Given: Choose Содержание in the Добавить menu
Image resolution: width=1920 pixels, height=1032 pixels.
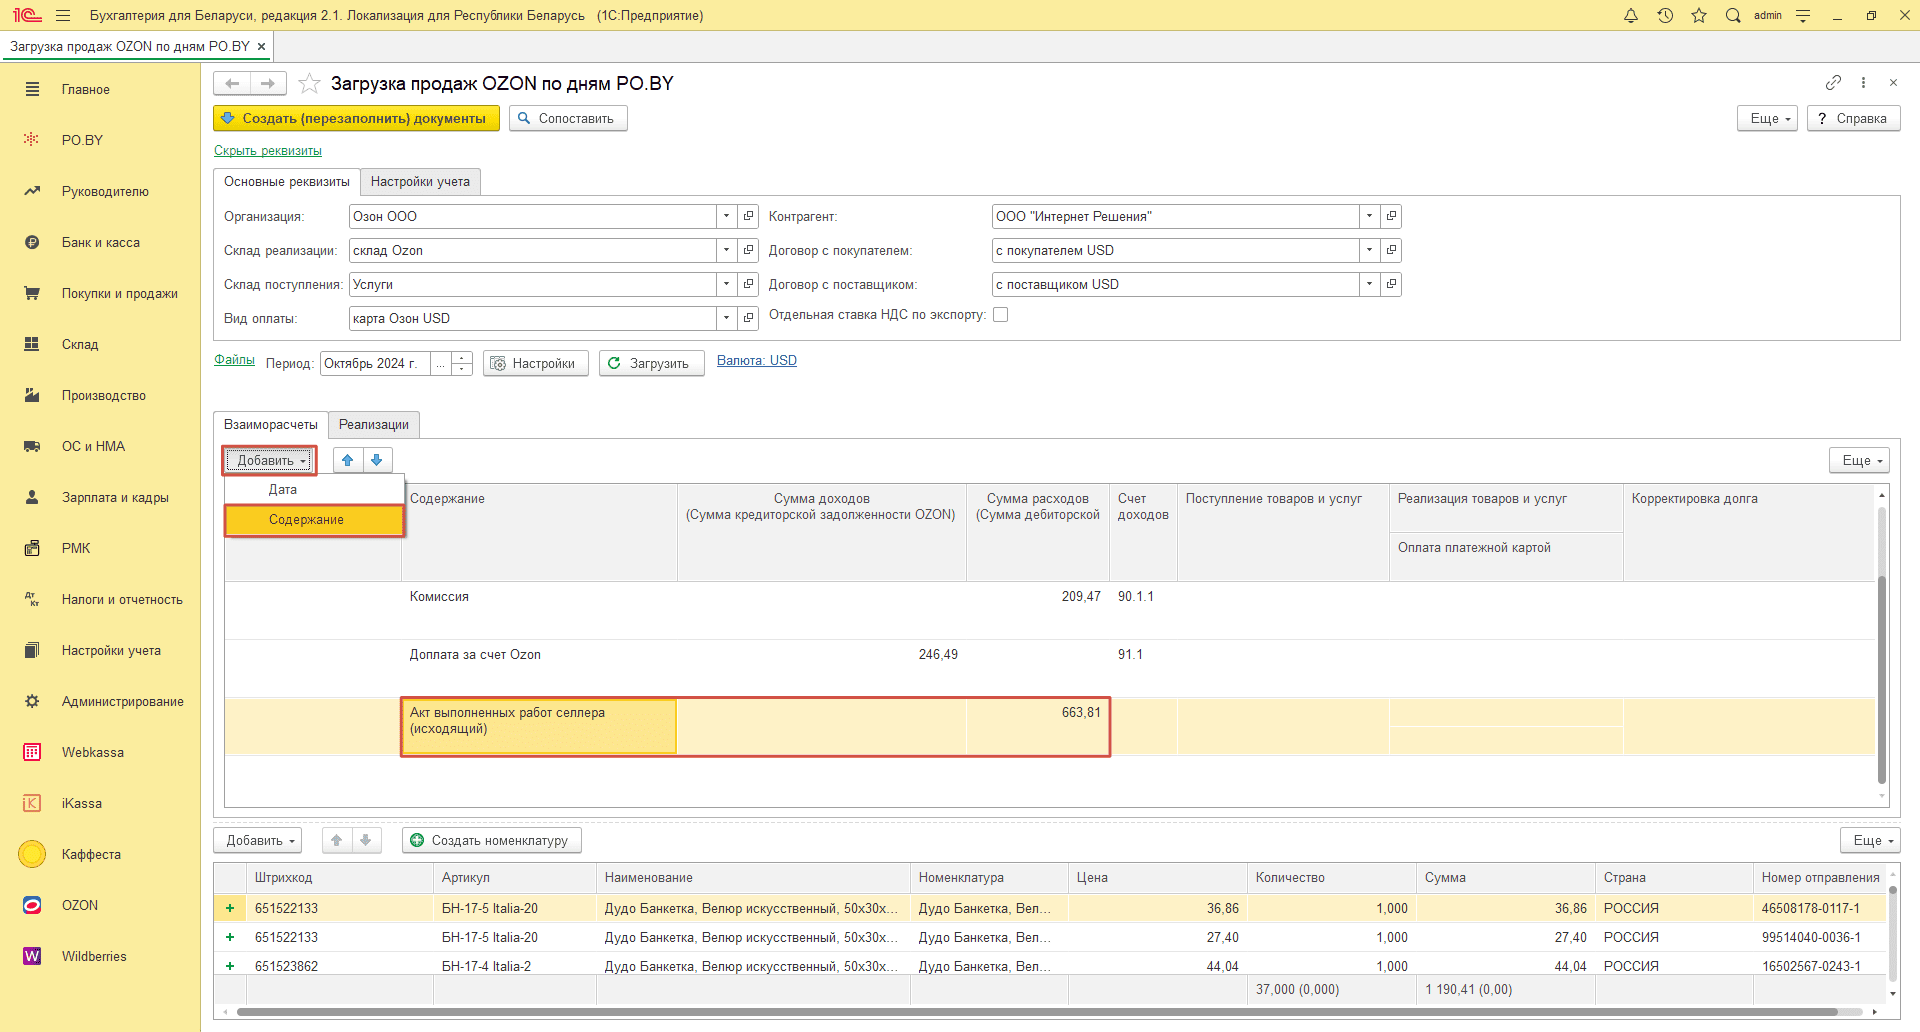Looking at the screenshot, I should [x=314, y=520].
